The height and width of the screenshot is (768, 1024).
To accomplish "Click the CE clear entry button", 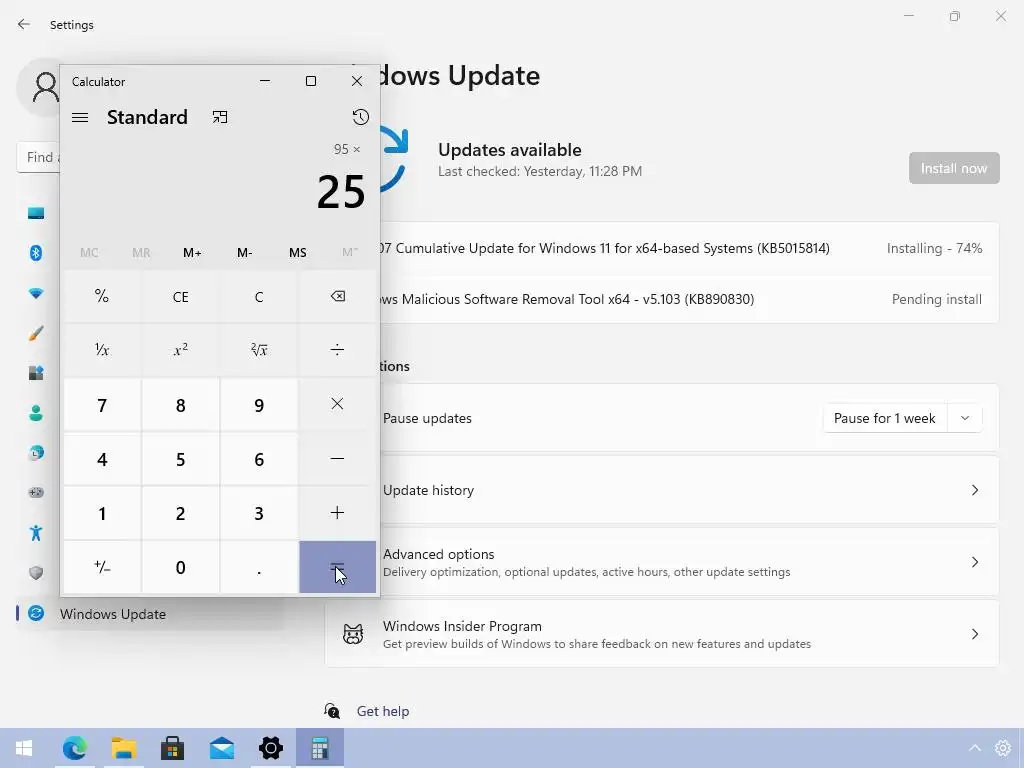I will (180, 296).
